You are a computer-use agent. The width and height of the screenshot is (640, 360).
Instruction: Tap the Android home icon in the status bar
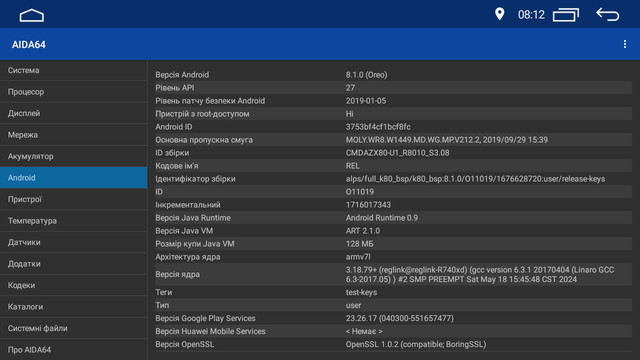[31, 16]
